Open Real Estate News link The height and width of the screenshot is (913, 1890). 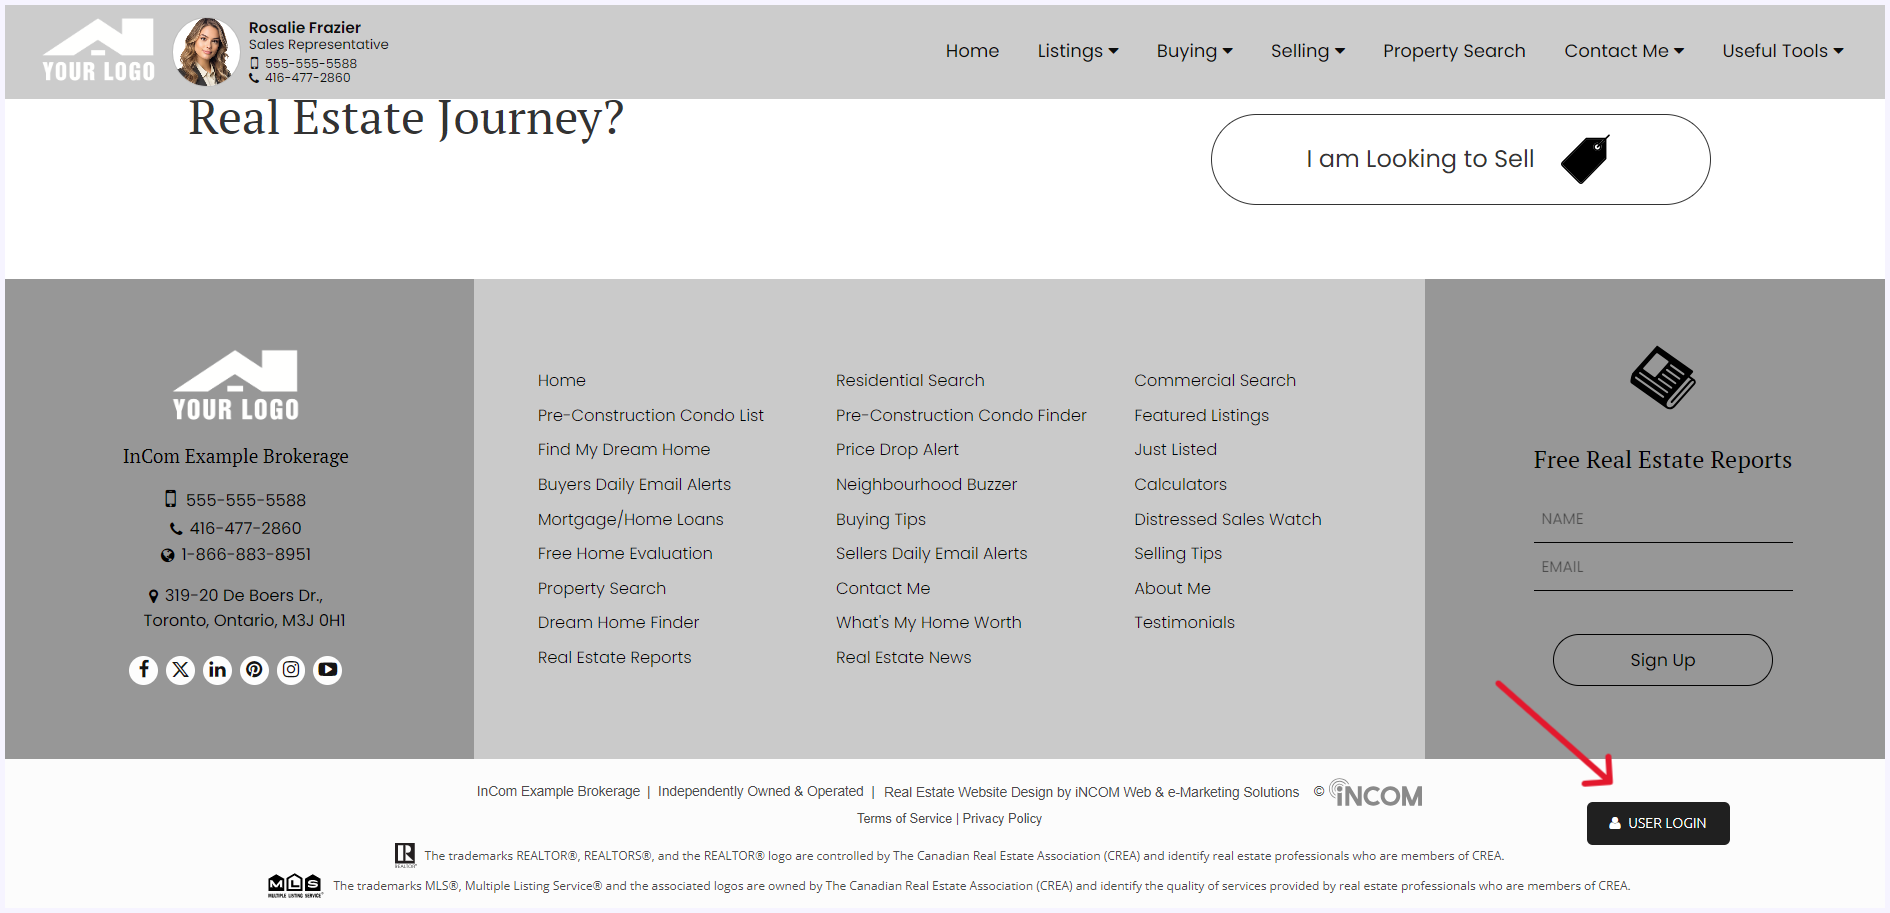[903, 657]
